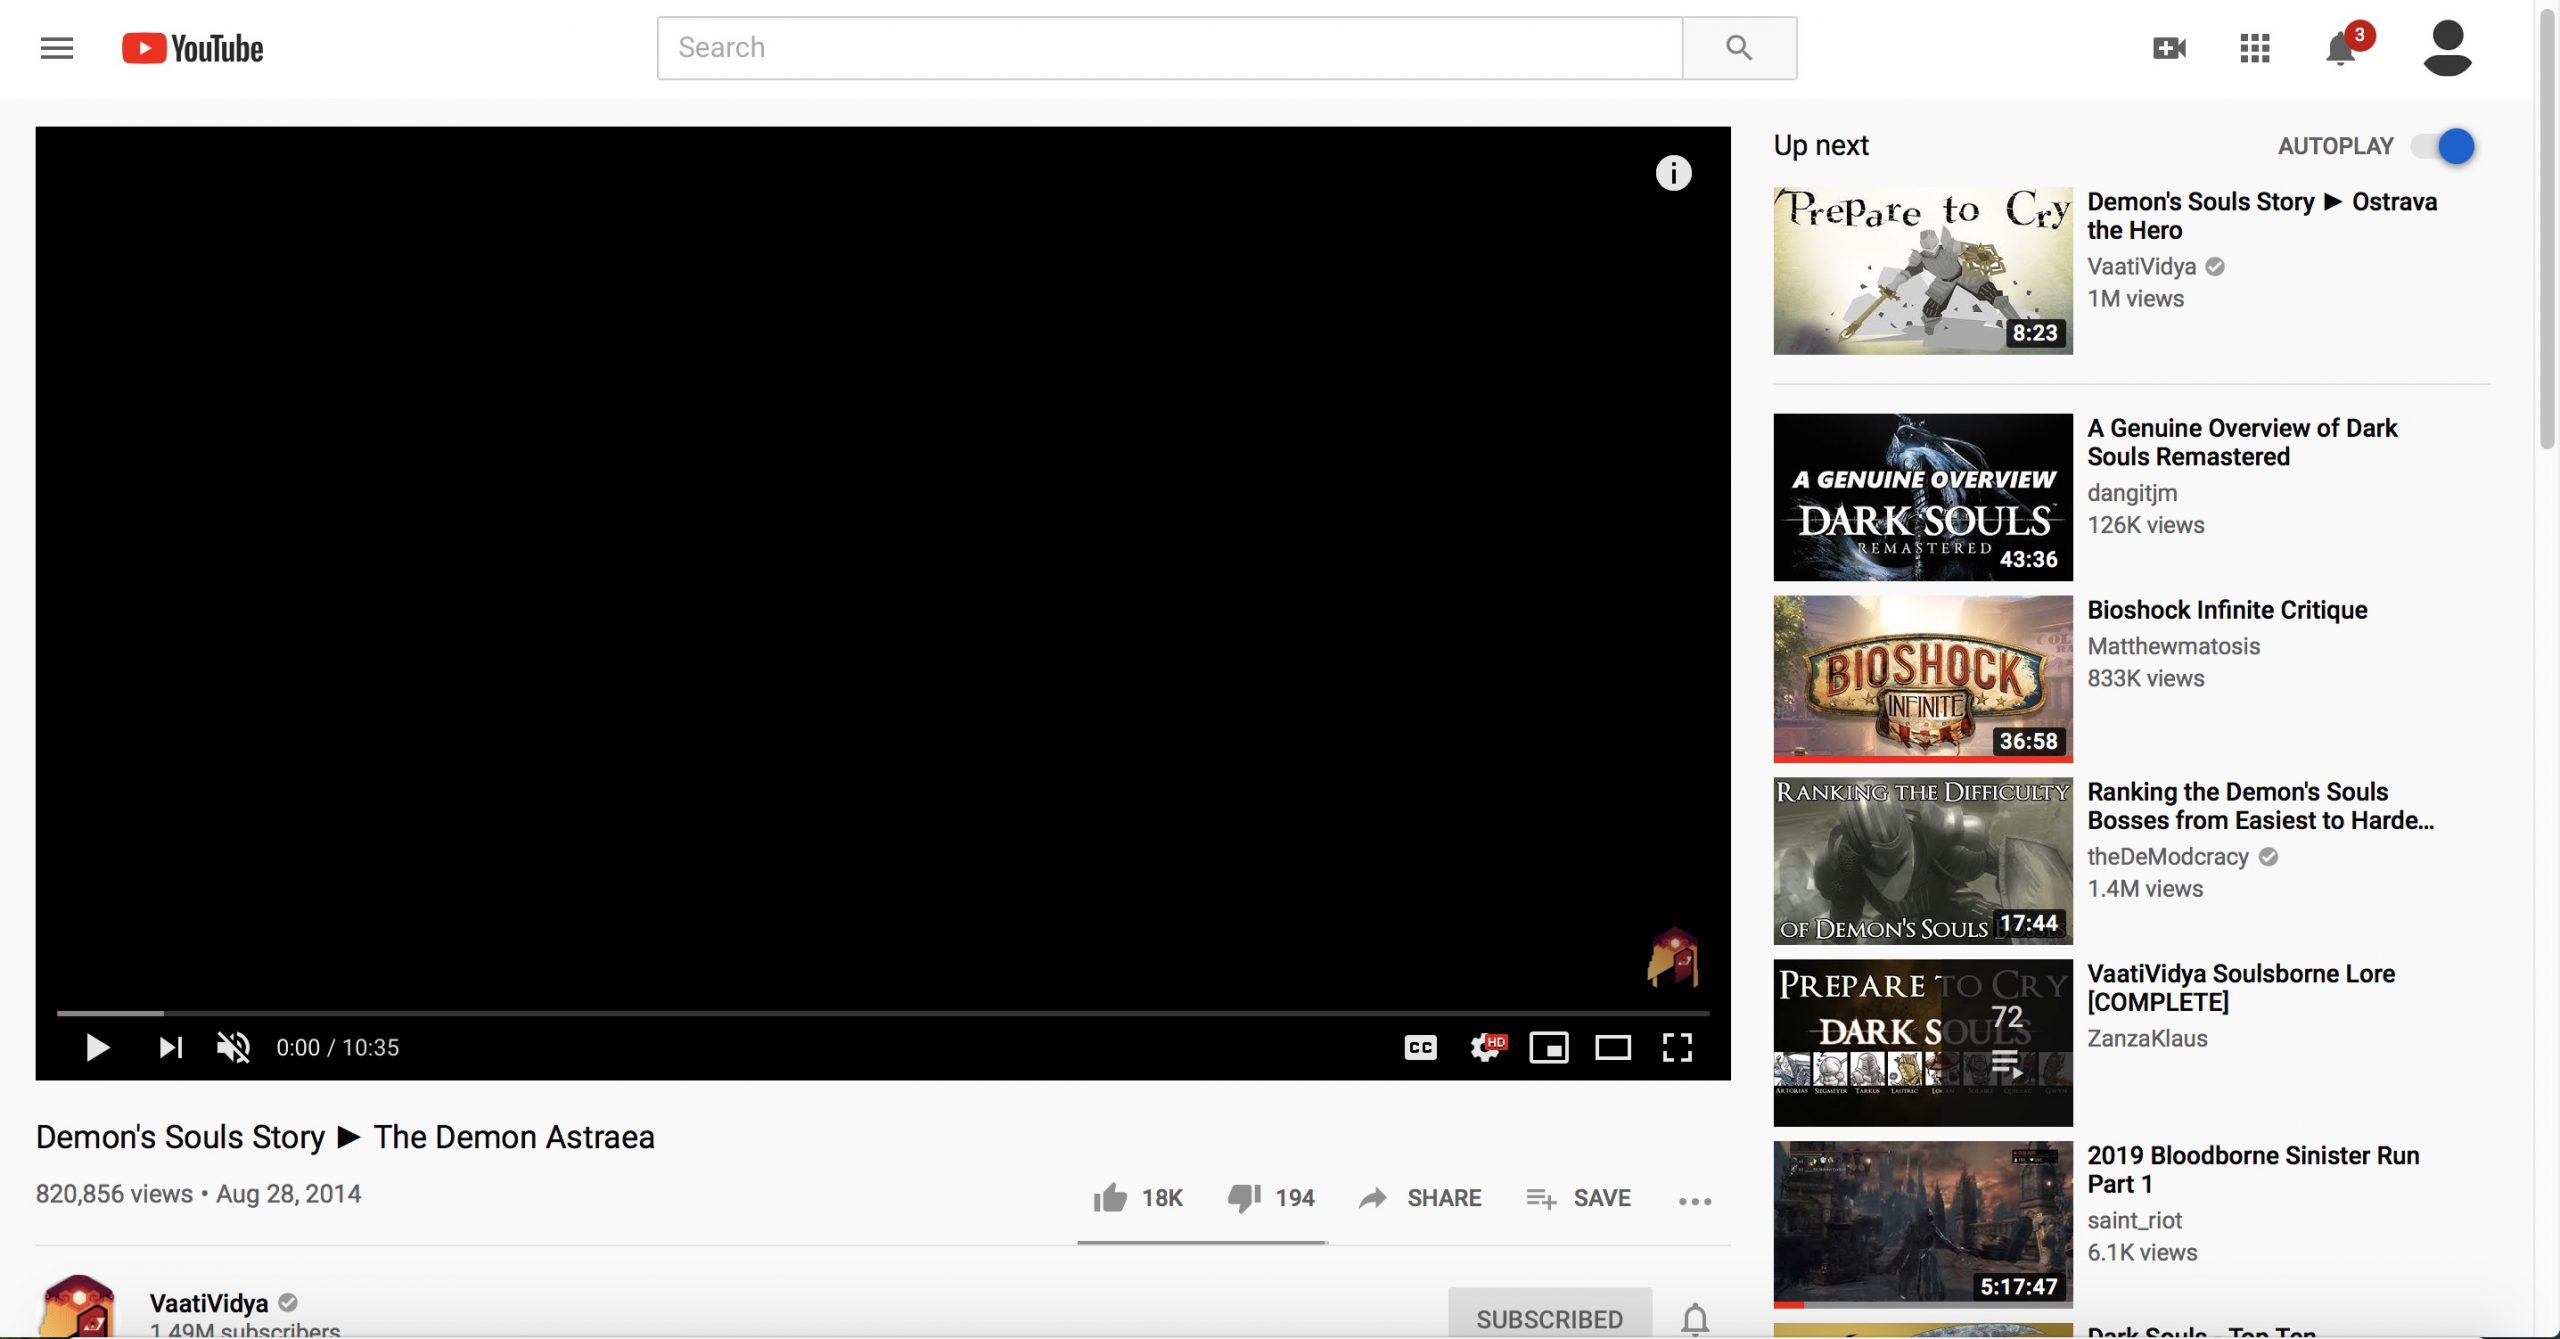Image resolution: width=2560 pixels, height=1339 pixels.
Task: Open 2019 Bloodborne Sinister Run Part 1 title
Action: coord(2253,1169)
